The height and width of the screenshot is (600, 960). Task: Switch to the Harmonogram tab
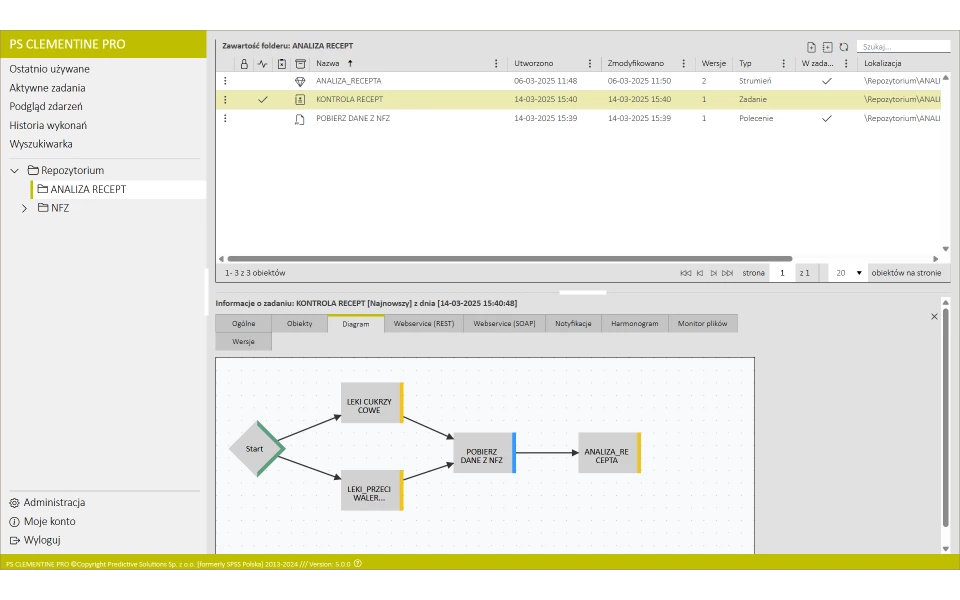636,324
